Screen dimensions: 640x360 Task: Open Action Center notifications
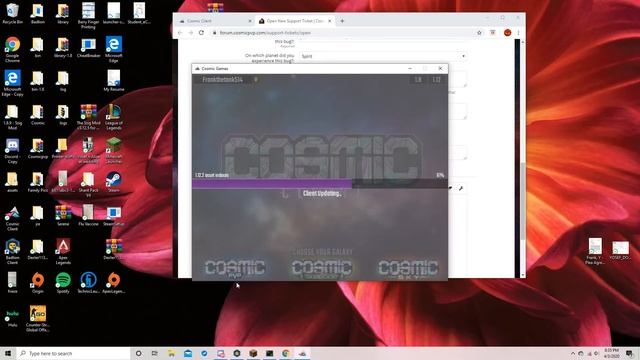click(x=630, y=353)
